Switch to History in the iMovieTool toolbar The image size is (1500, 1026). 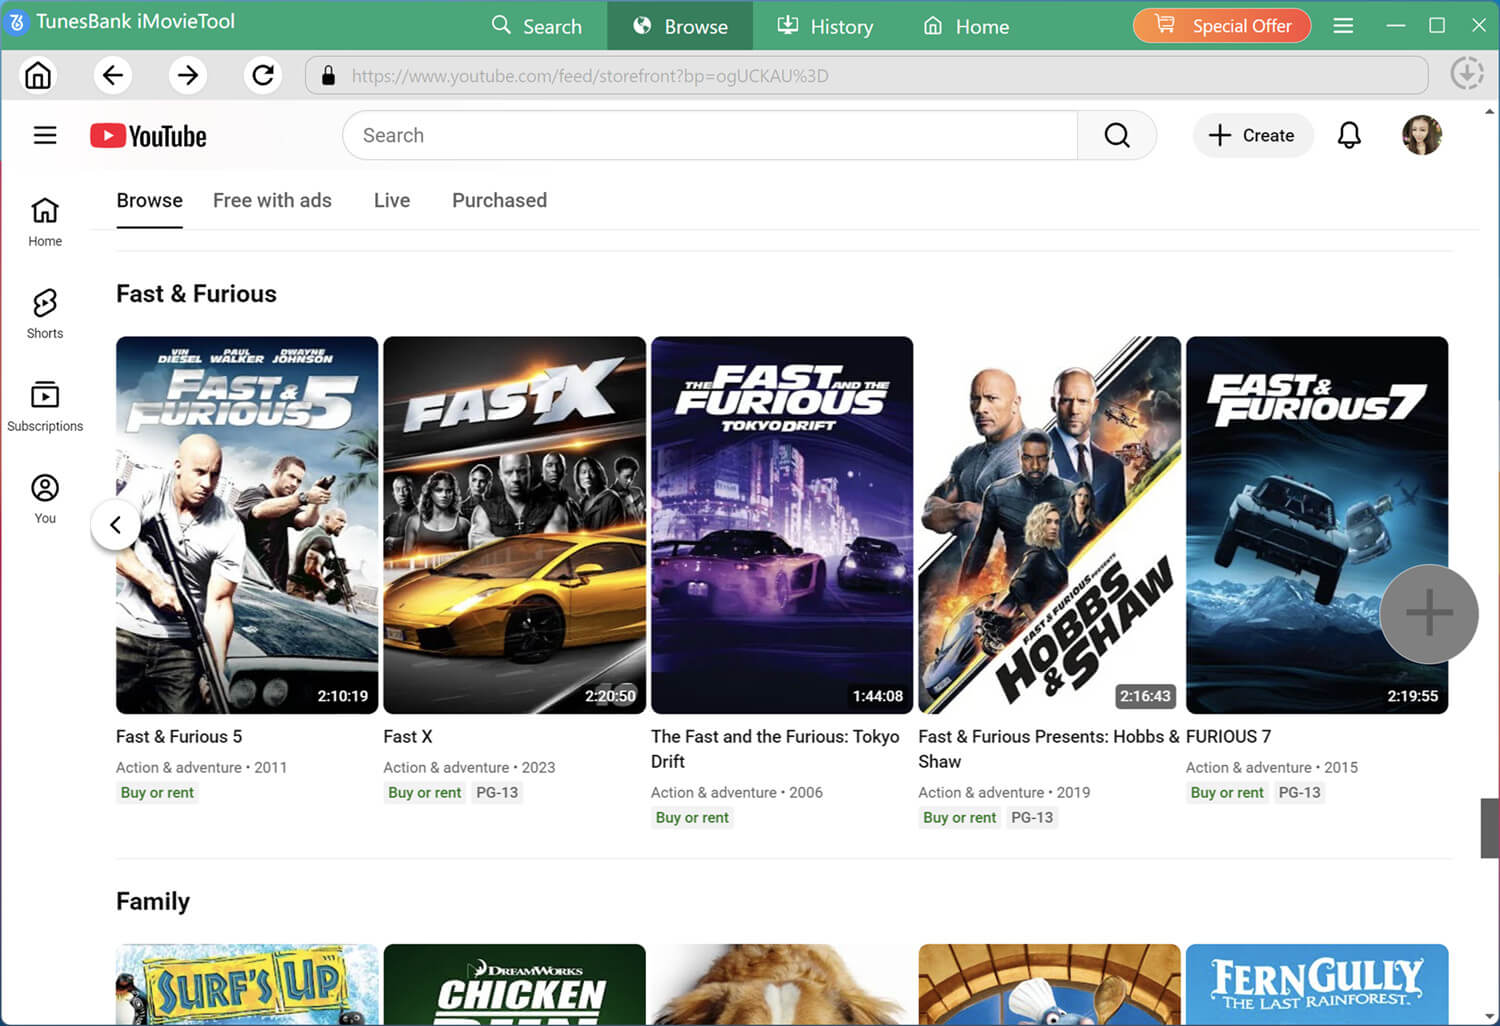825,26
